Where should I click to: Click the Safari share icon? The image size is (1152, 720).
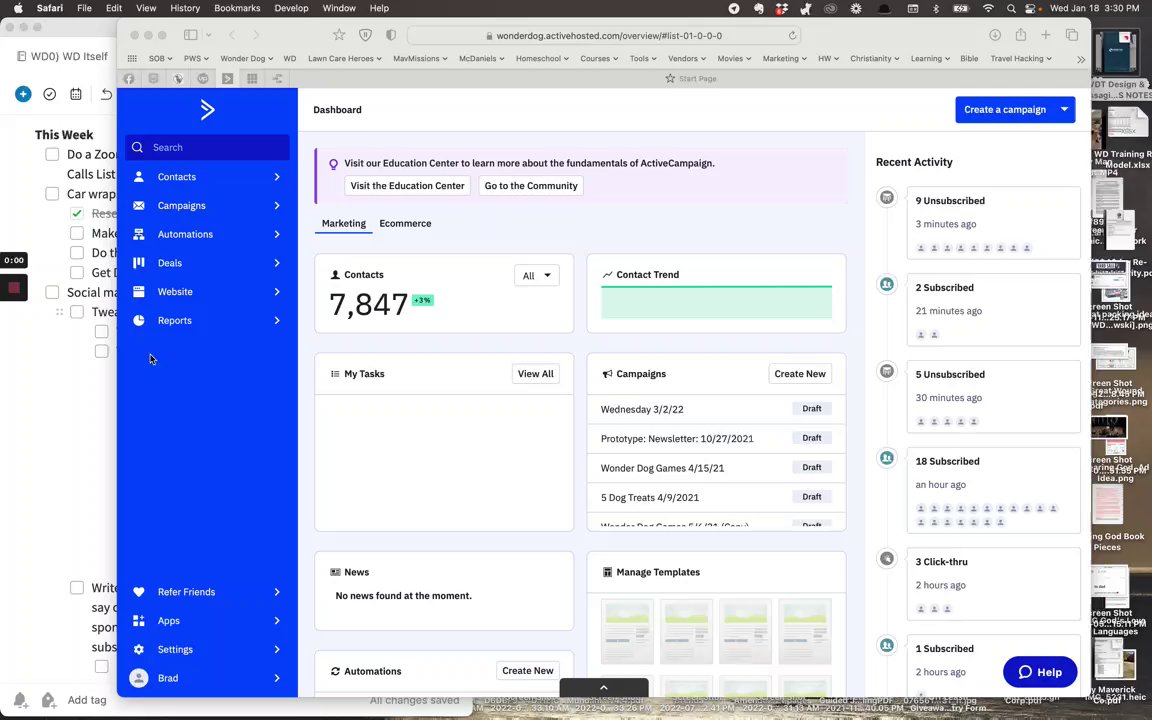[1020, 35]
